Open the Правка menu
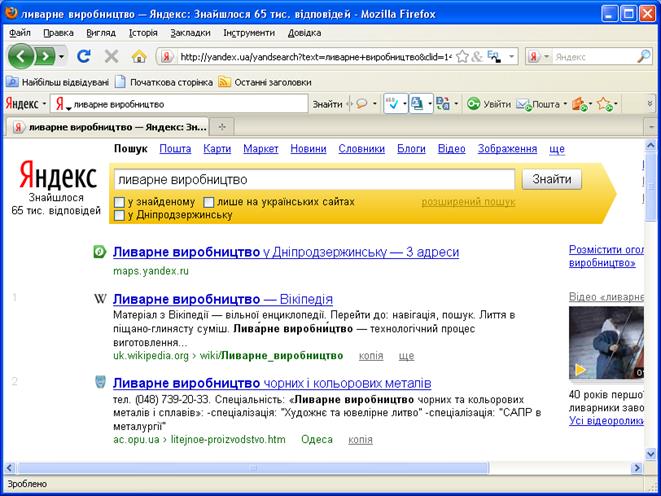The width and height of the screenshot is (661, 496). [58, 33]
